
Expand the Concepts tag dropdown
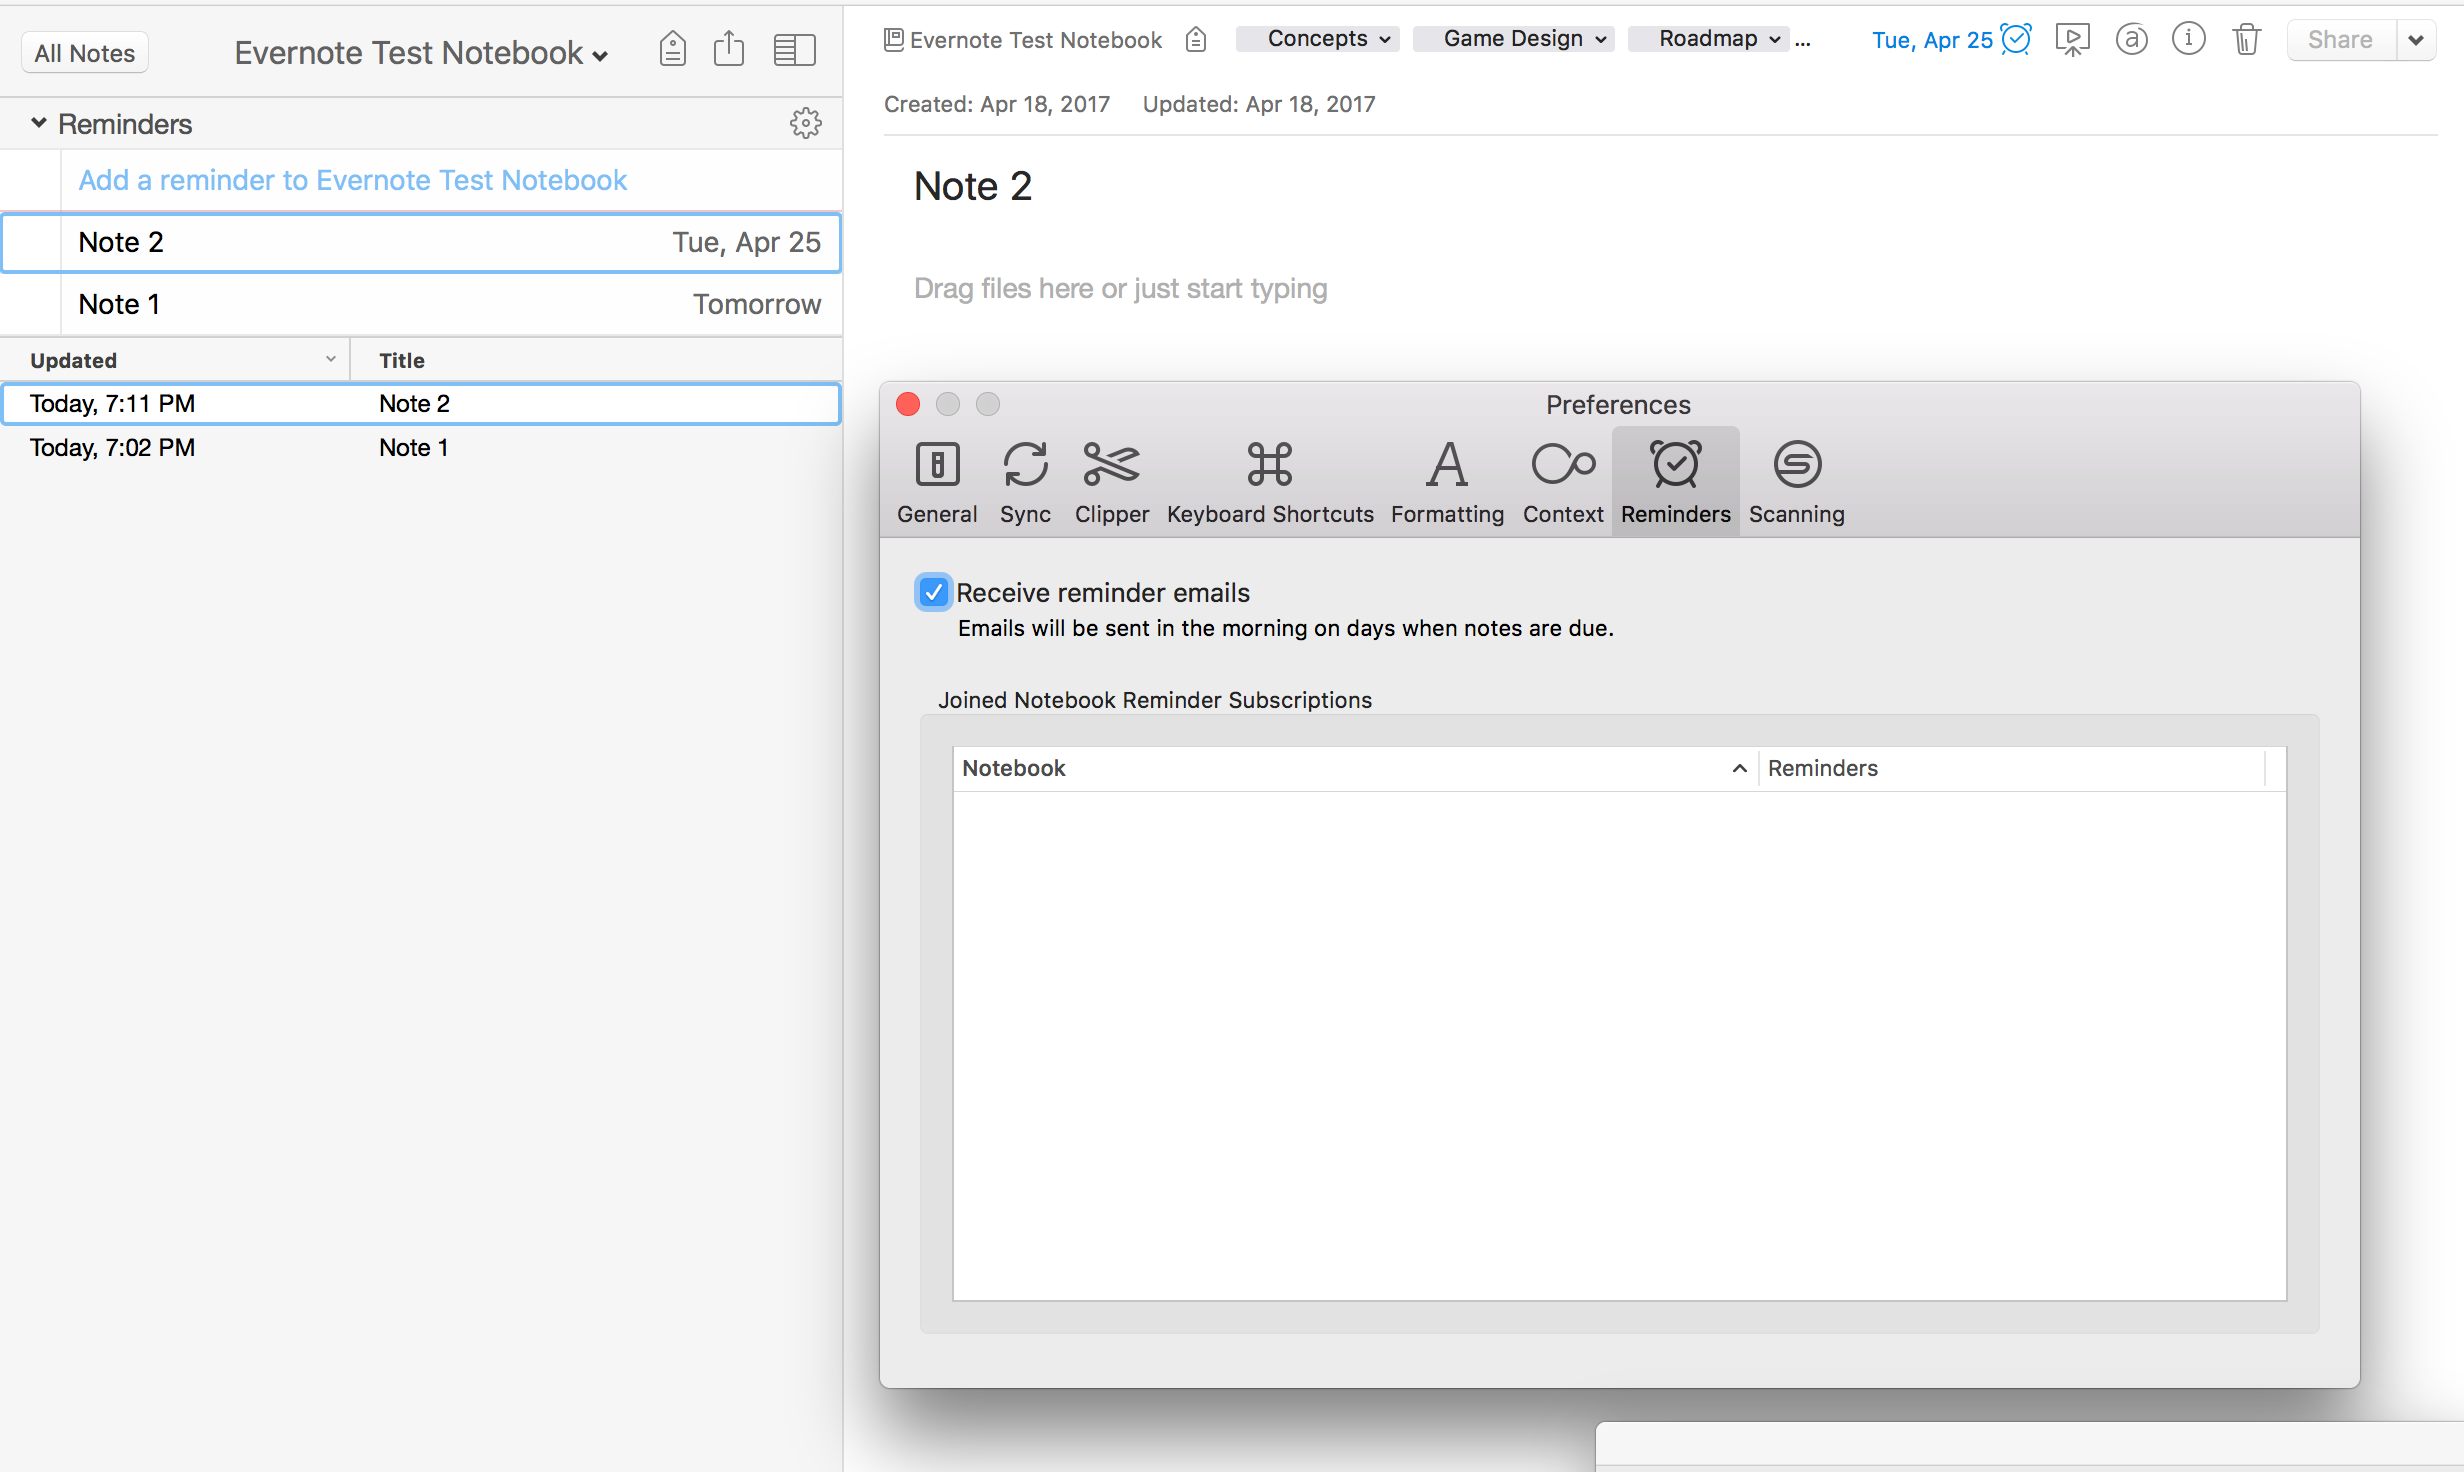[1318, 39]
